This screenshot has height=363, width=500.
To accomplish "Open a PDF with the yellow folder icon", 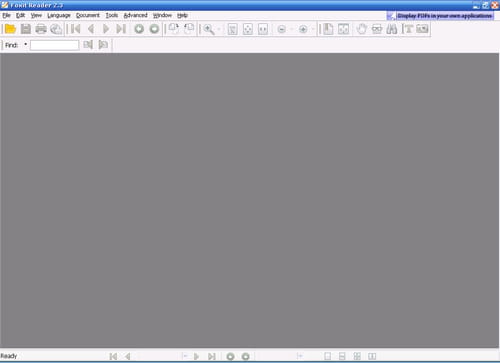I will click(10, 29).
